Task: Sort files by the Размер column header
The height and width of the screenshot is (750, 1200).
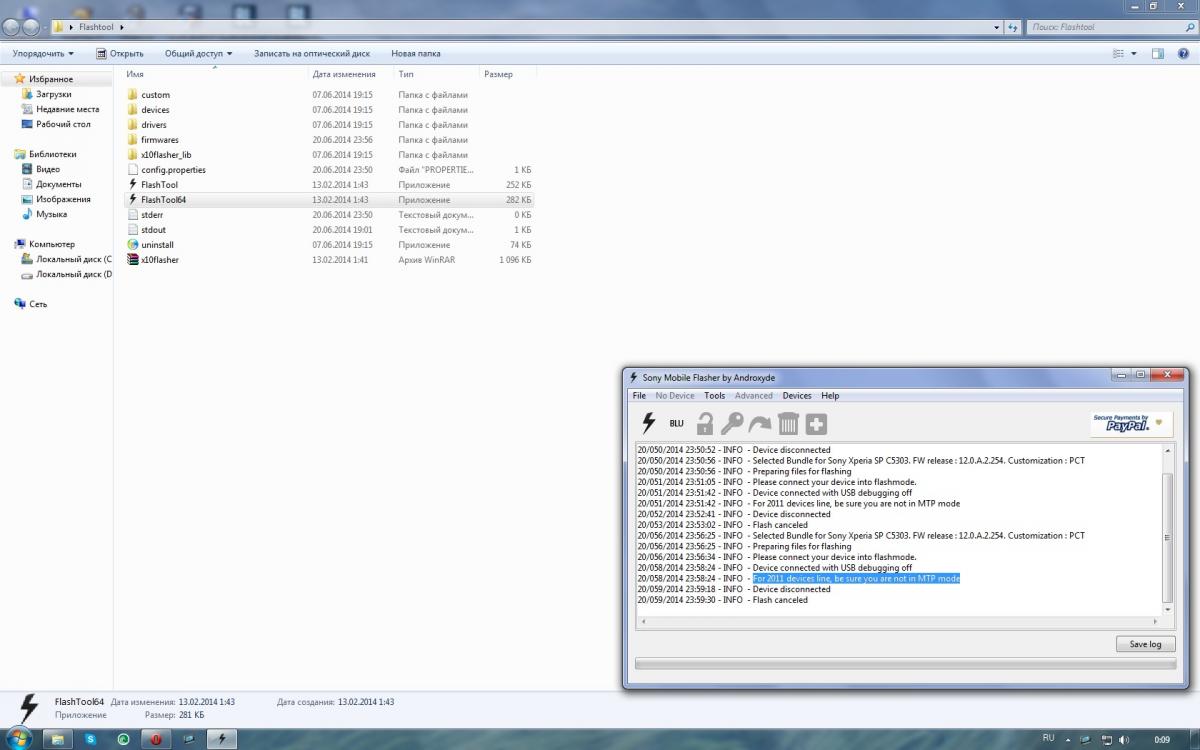Action: tap(507, 74)
